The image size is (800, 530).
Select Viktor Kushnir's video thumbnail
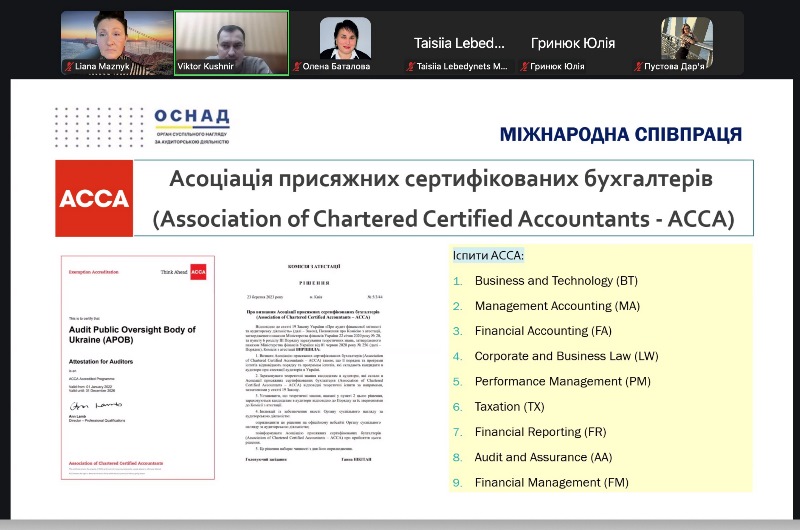pyautogui.click(x=232, y=43)
